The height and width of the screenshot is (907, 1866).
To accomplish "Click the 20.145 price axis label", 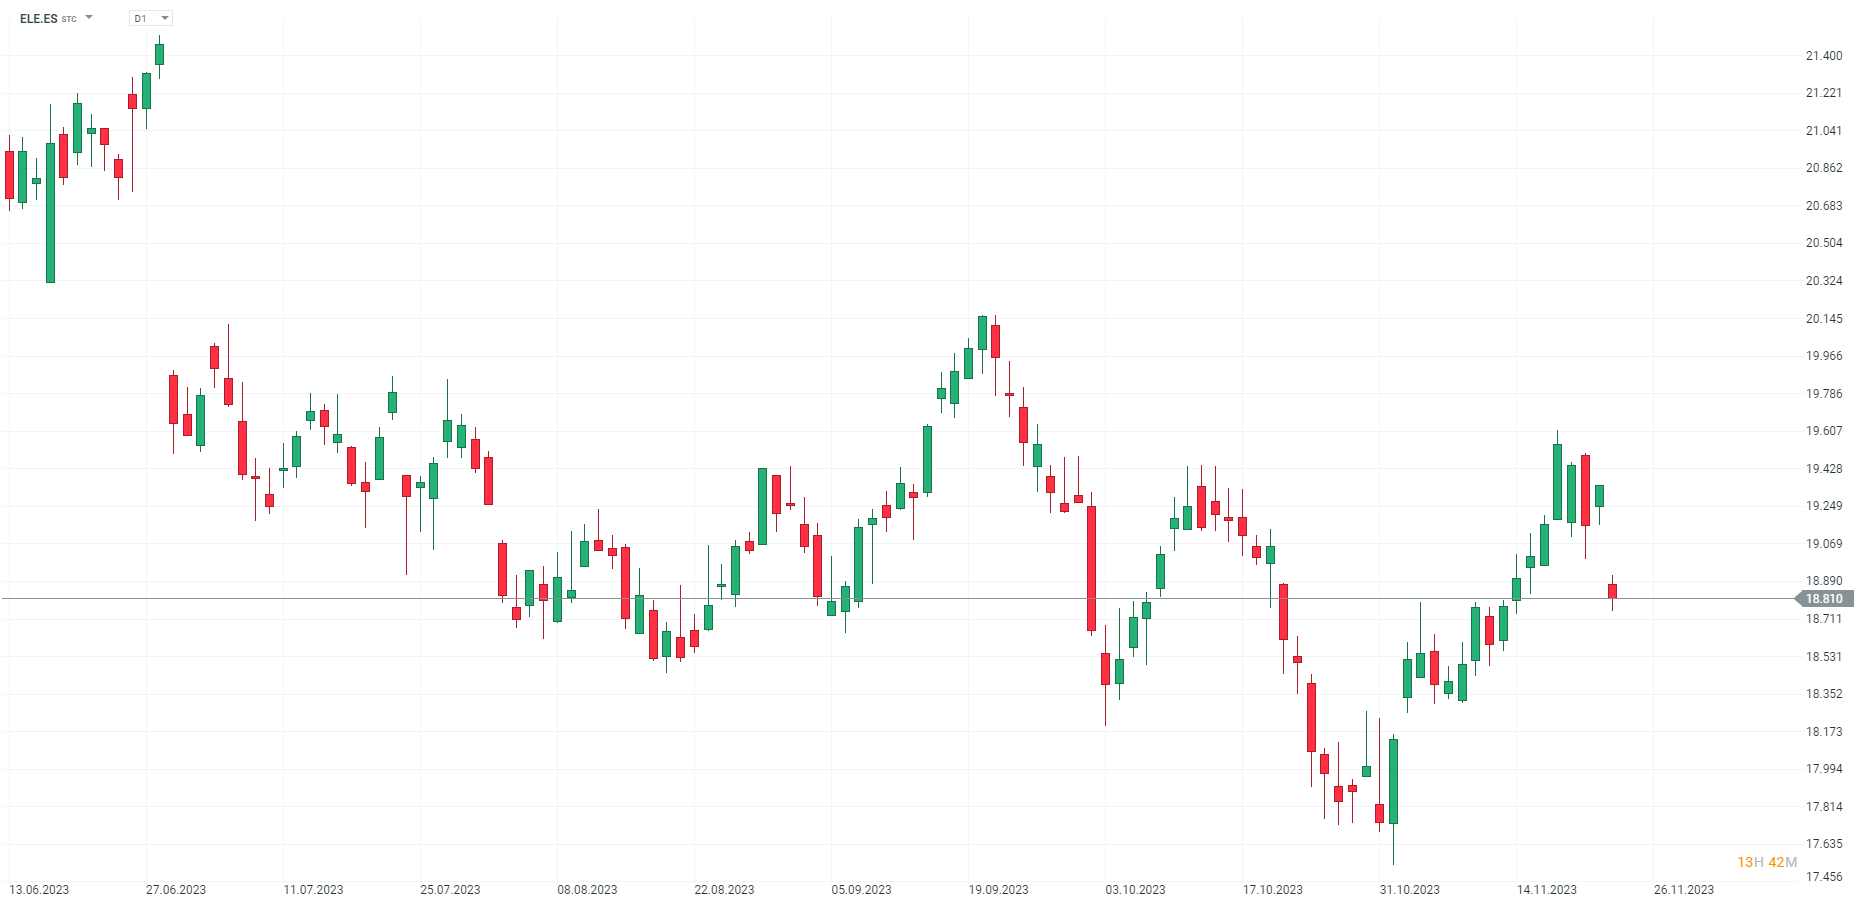I will pos(1824,319).
